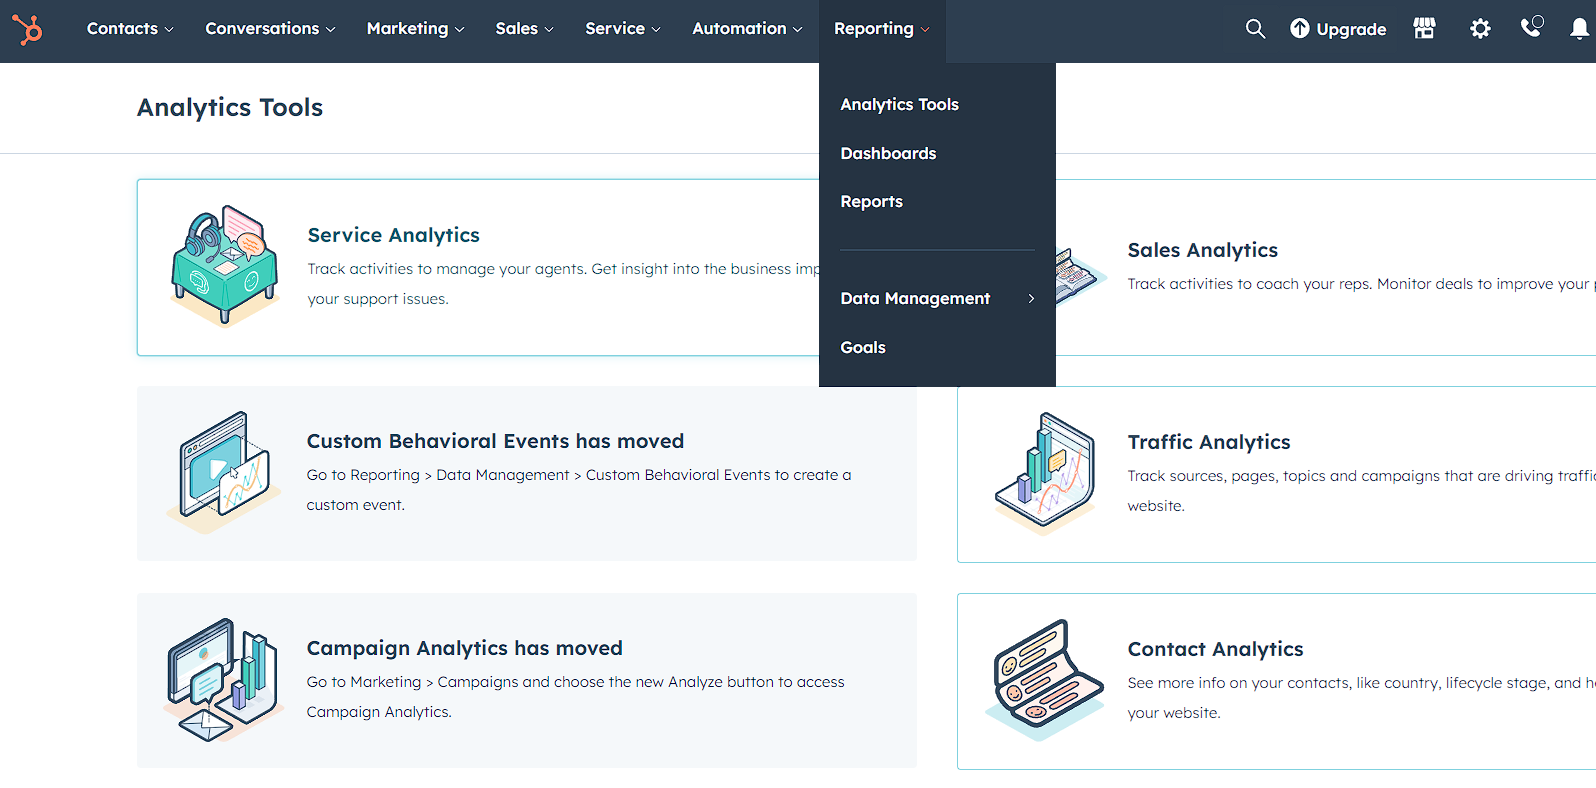The height and width of the screenshot is (788, 1596).
Task: Open the search magnifier icon
Action: pos(1255,29)
